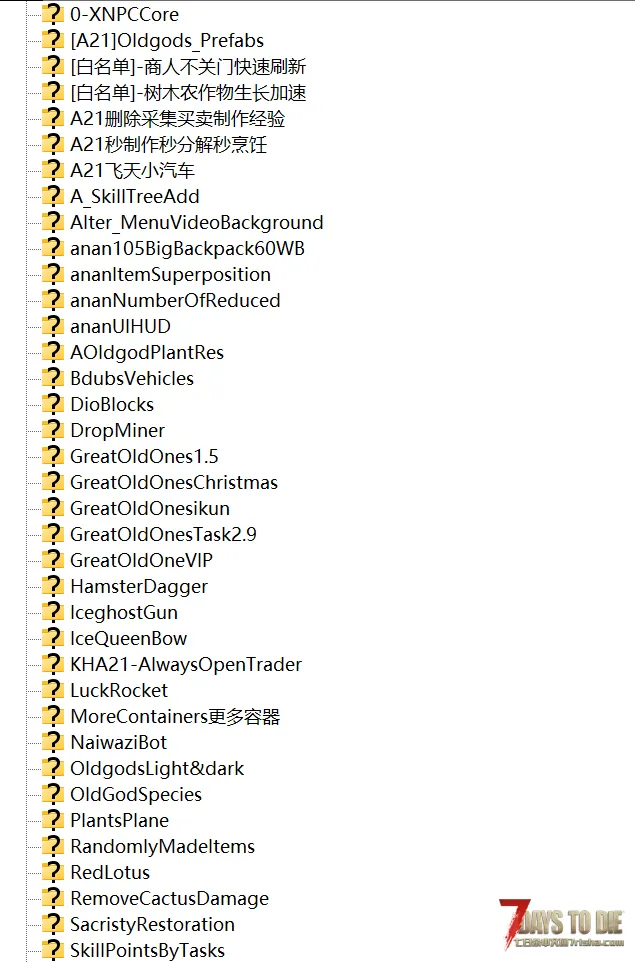Click the folder icon next to IceQueenBow
The width and height of the screenshot is (635, 962).
[53, 638]
